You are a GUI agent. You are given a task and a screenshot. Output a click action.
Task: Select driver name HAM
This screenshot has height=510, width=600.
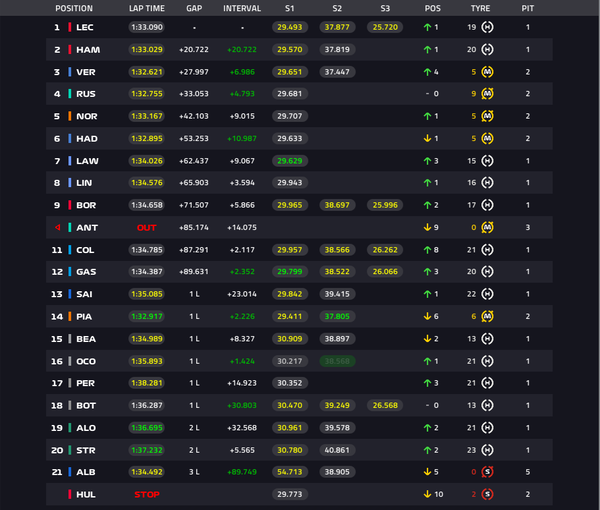tap(88, 50)
